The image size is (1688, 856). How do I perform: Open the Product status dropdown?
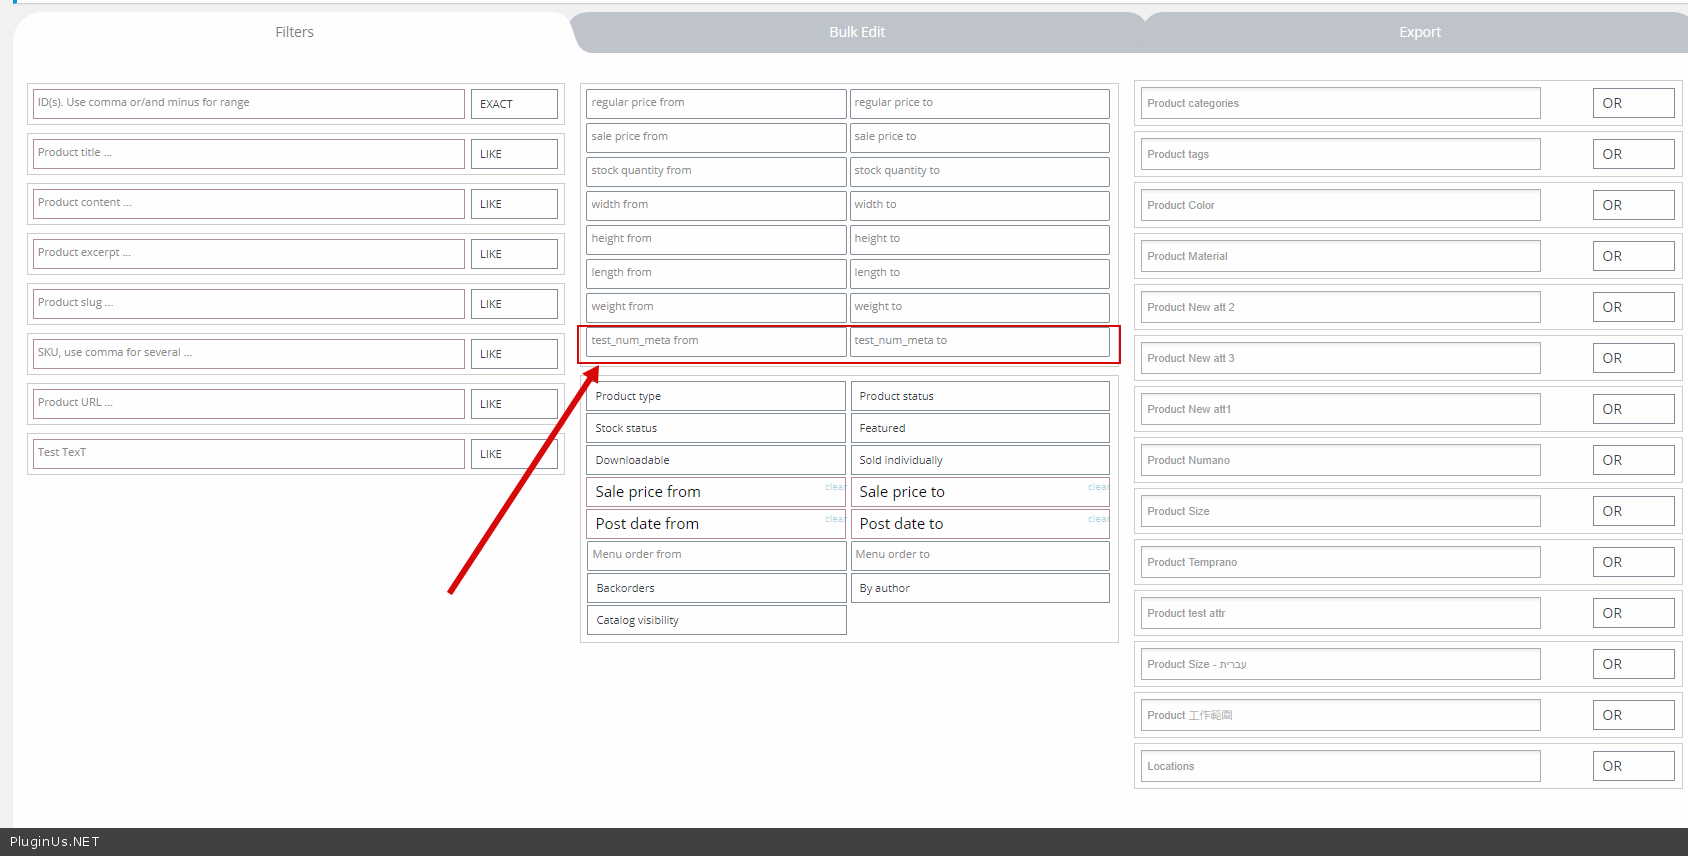point(979,396)
